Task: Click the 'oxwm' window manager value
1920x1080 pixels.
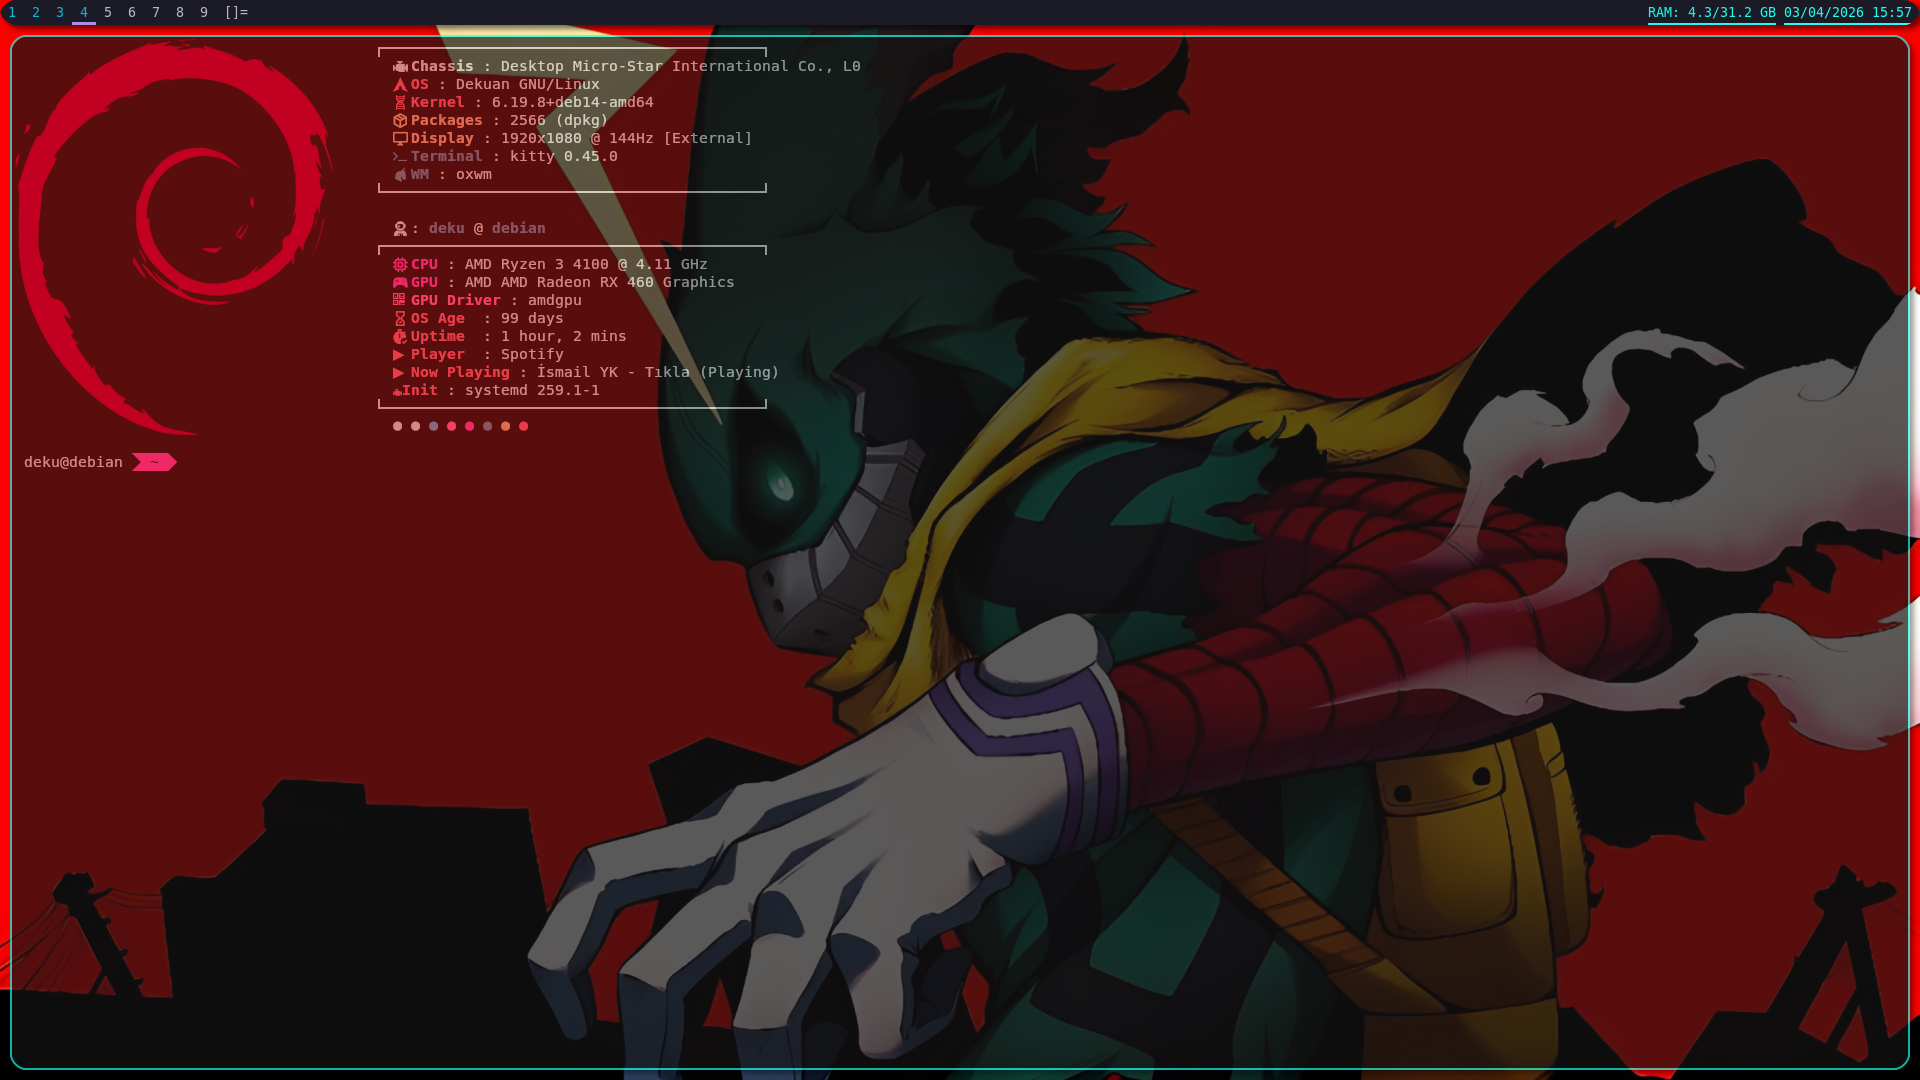Action: click(473, 175)
